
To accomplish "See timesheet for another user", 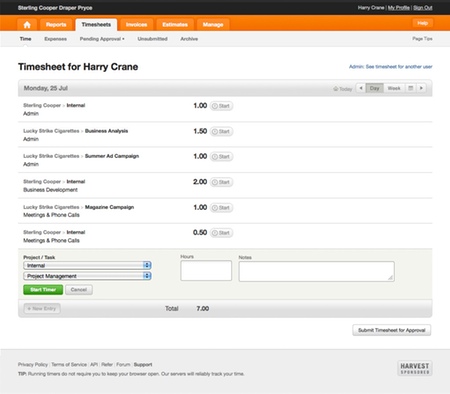I will pyautogui.click(x=391, y=67).
